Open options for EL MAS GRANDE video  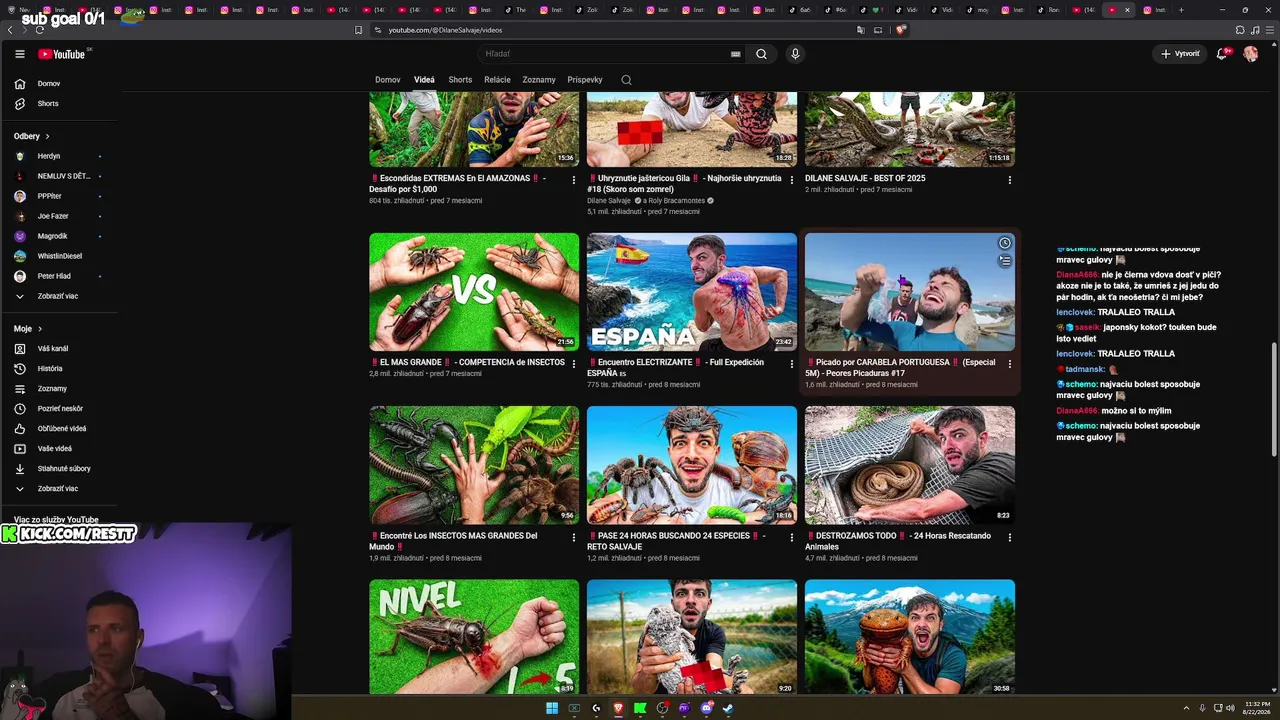click(x=574, y=364)
